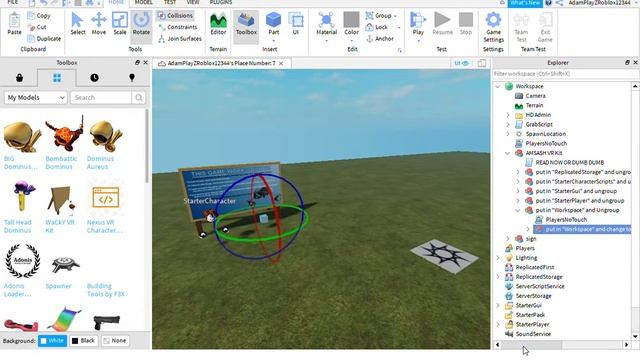Toggle Constraints option
Image resolution: width=640 pixels, height=360 pixels.
click(x=178, y=27)
